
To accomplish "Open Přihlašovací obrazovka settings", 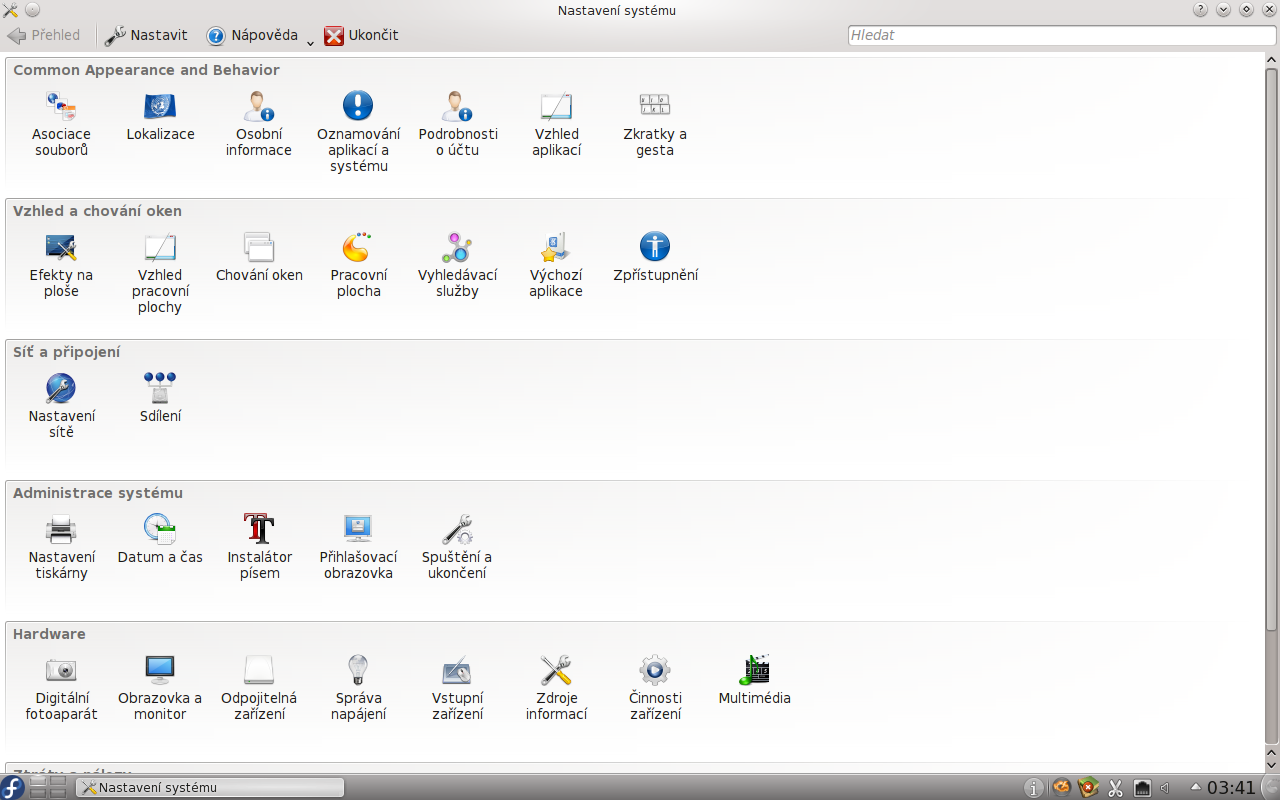I will pyautogui.click(x=358, y=547).
